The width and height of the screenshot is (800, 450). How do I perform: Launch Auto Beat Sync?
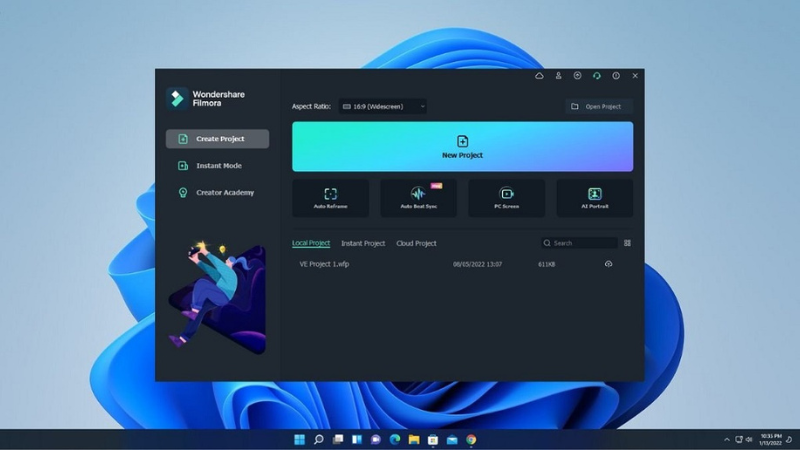[418, 198]
